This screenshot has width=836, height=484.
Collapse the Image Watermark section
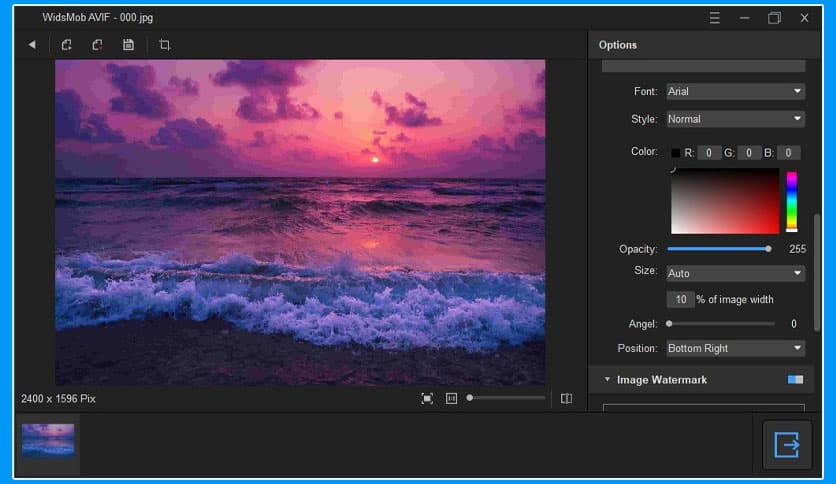click(607, 380)
